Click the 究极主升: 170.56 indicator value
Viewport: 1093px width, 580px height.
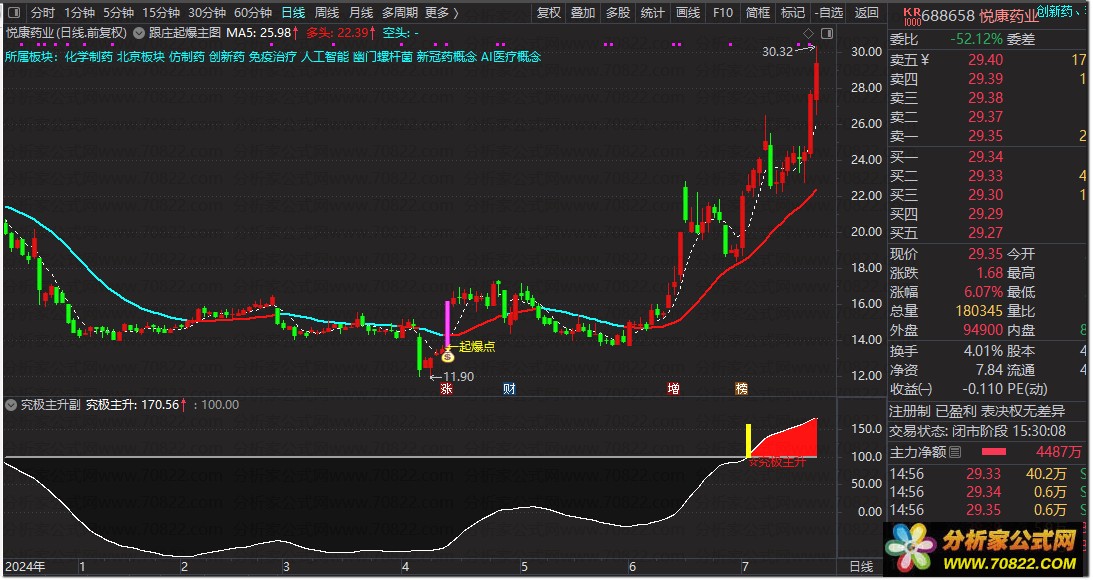137,404
